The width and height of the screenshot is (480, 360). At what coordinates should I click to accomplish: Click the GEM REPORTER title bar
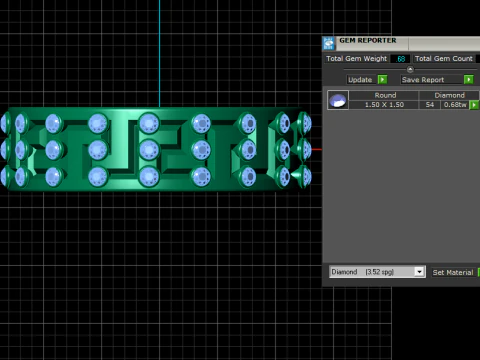pos(402,43)
